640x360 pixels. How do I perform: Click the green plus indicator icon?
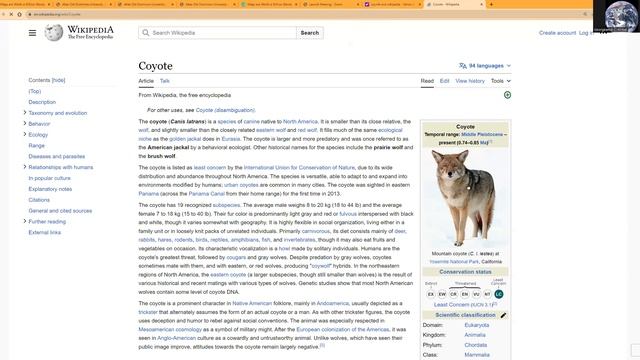507,95
